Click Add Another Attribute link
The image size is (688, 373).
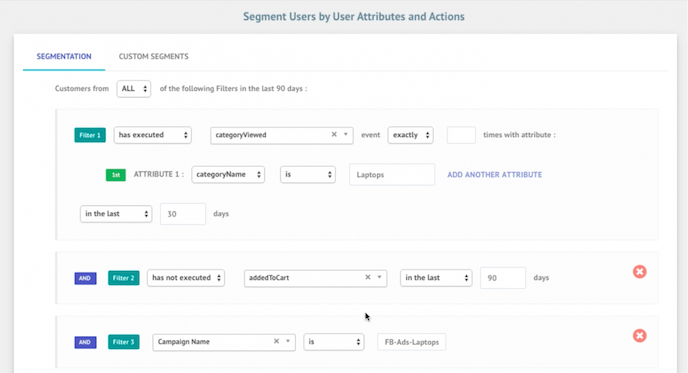494,175
